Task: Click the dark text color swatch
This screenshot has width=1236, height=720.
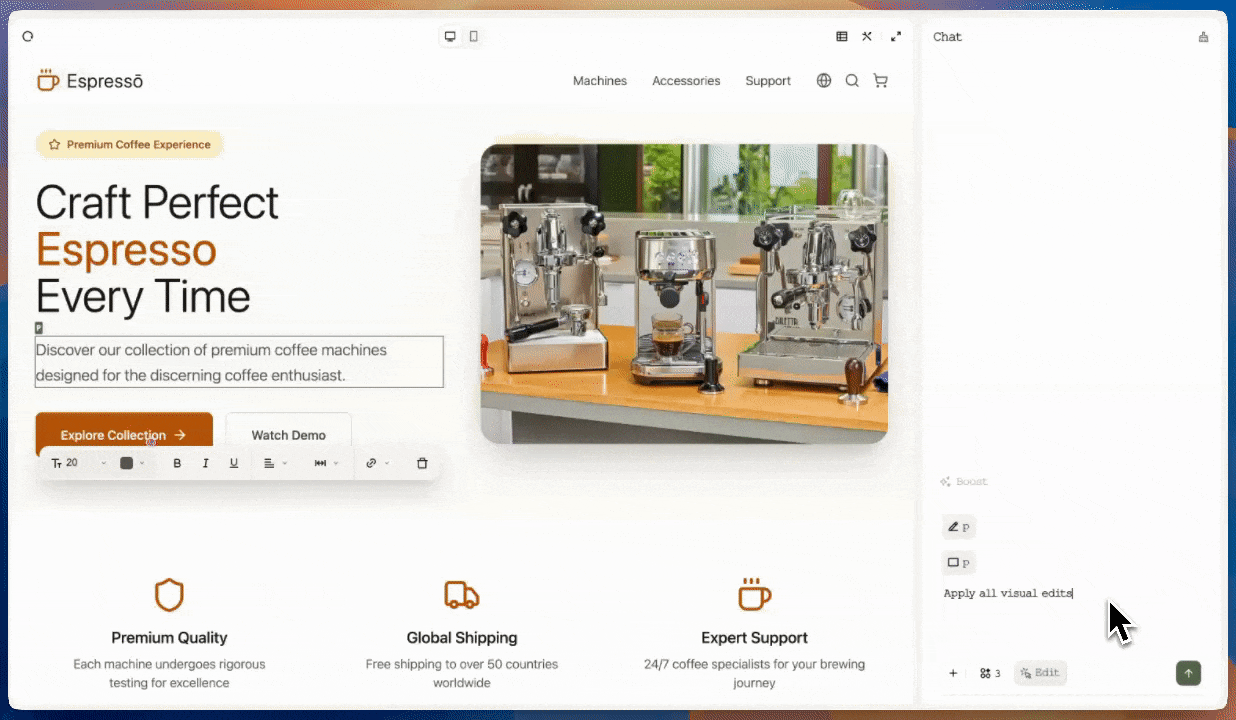Action: click(127, 463)
